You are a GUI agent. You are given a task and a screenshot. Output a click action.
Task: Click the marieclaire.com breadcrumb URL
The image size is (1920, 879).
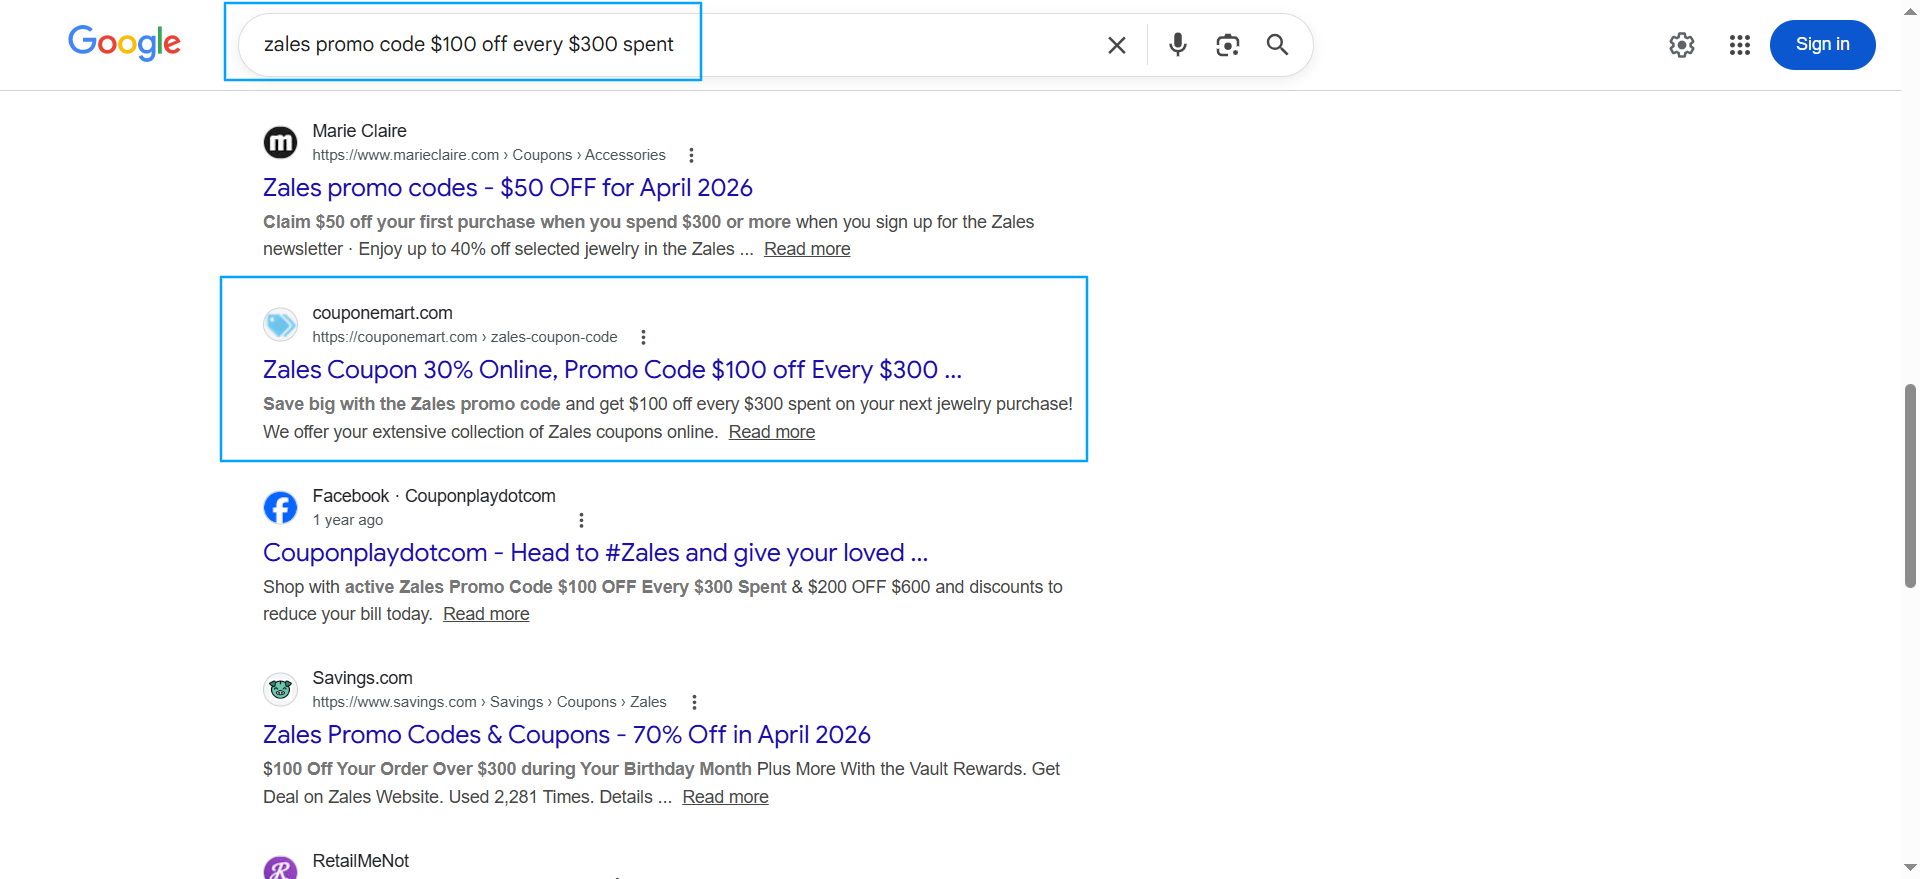click(x=489, y=155)
